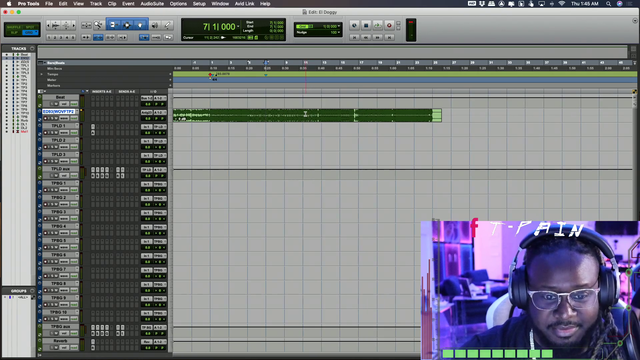Open the Track menu
Screen dimensions: 640x360
click(96, 4)
